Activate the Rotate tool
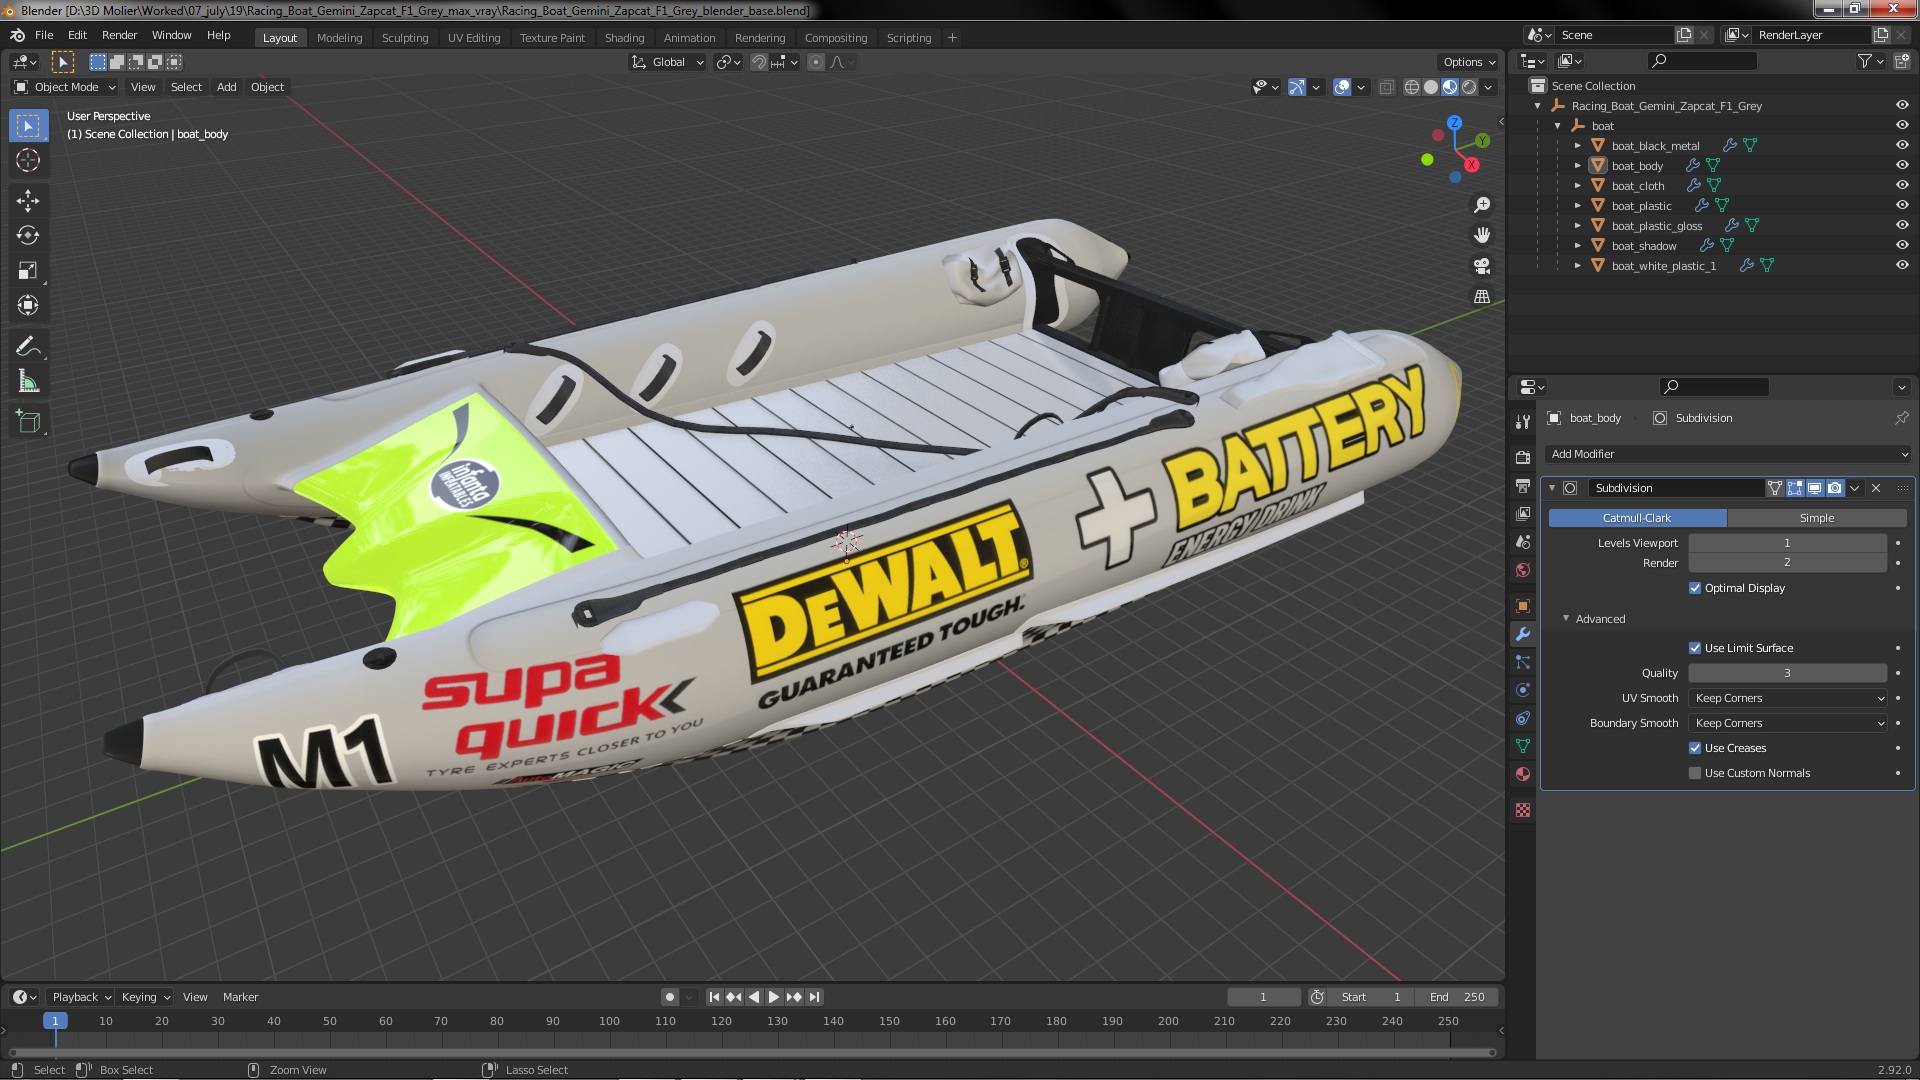This screenshot has height=1080, width=1920. [28, 236]
